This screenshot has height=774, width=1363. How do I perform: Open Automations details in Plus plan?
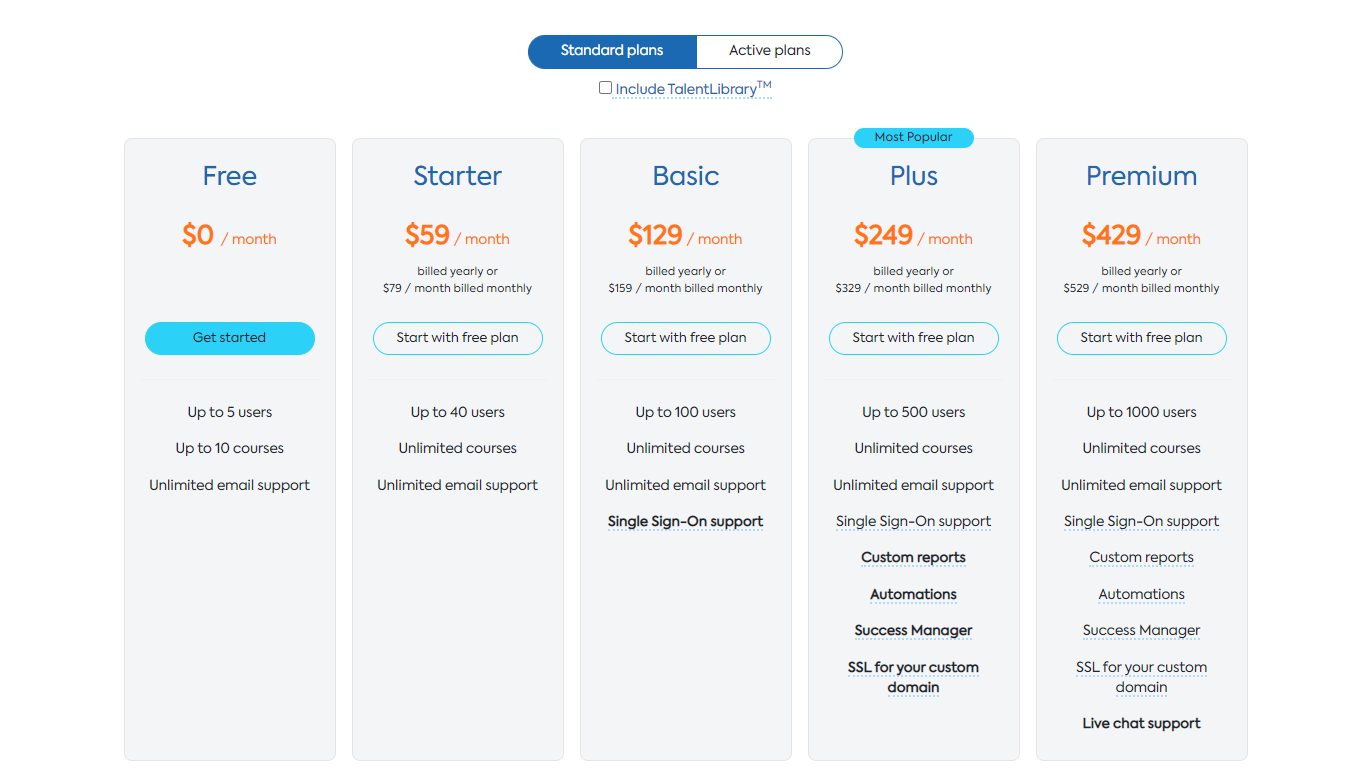tap(913, 594)
